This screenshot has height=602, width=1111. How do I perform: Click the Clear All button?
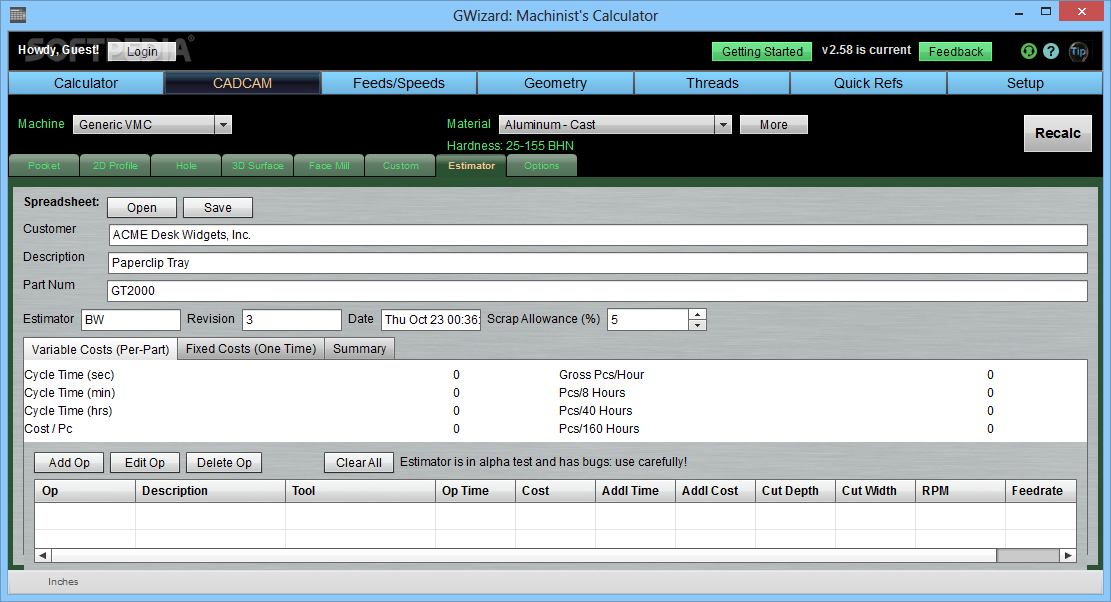coord(359,462)
